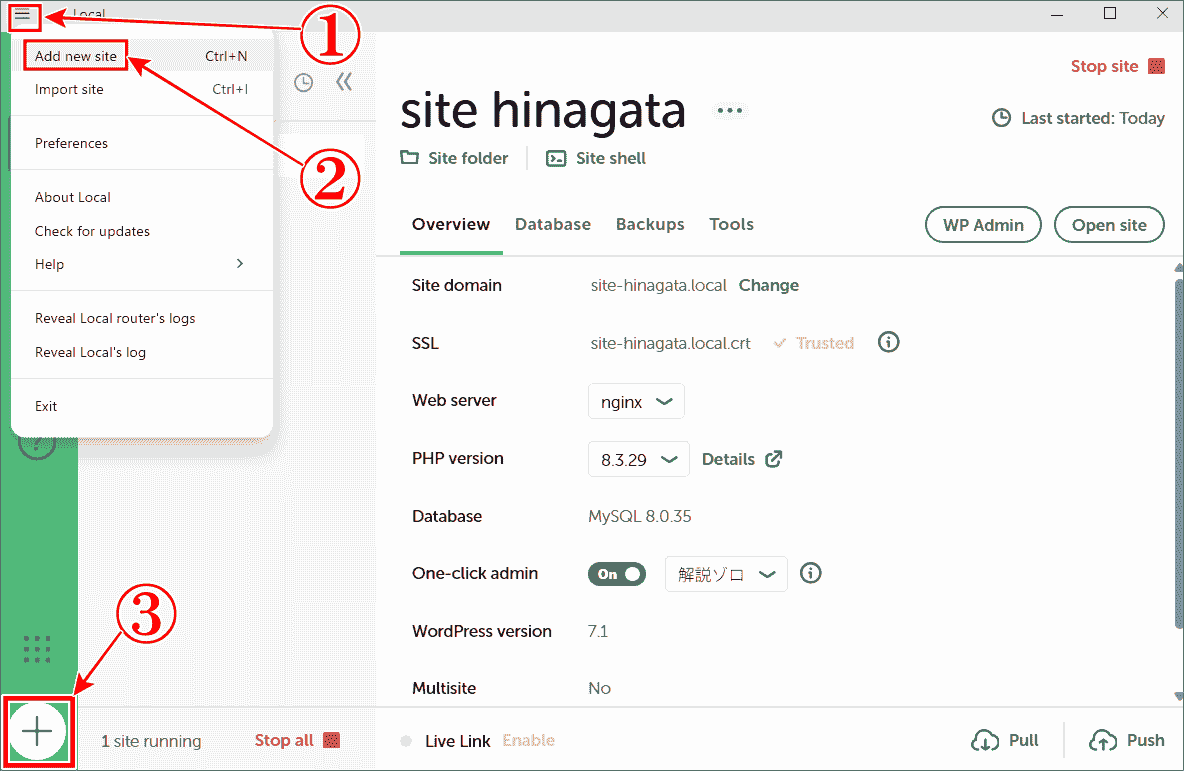1184x771 pixels.
Task: Choose Exit from the menu
Action: [x=141, y=406]
